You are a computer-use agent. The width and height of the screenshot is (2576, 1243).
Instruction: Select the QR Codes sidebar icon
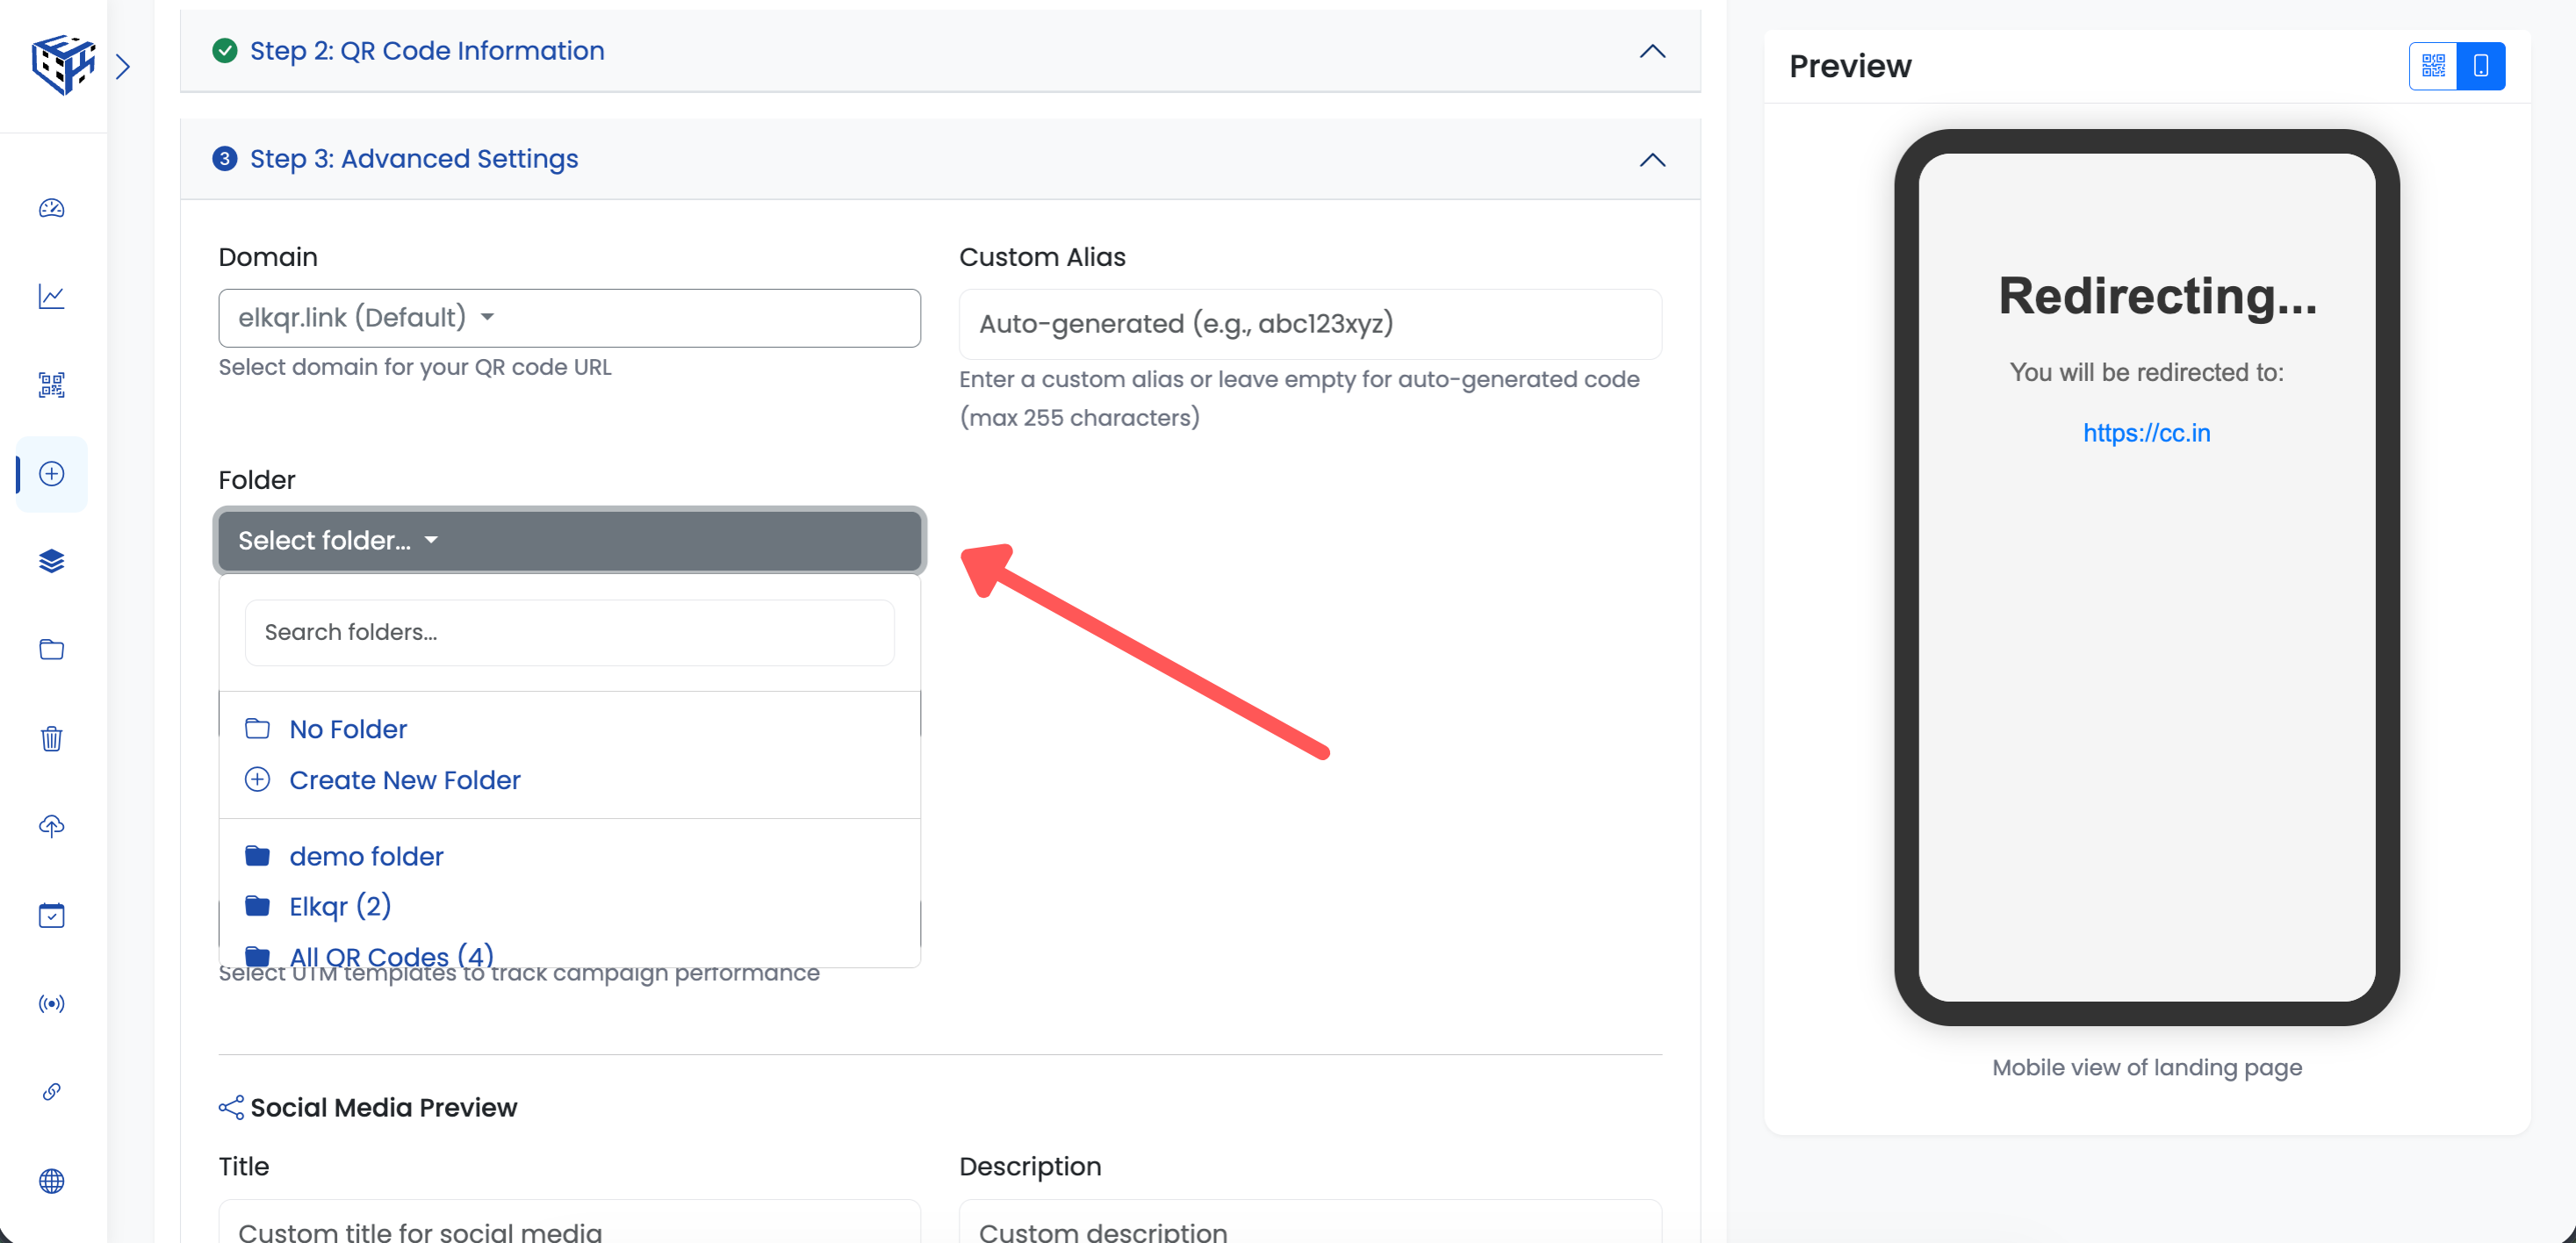point(50,384)
